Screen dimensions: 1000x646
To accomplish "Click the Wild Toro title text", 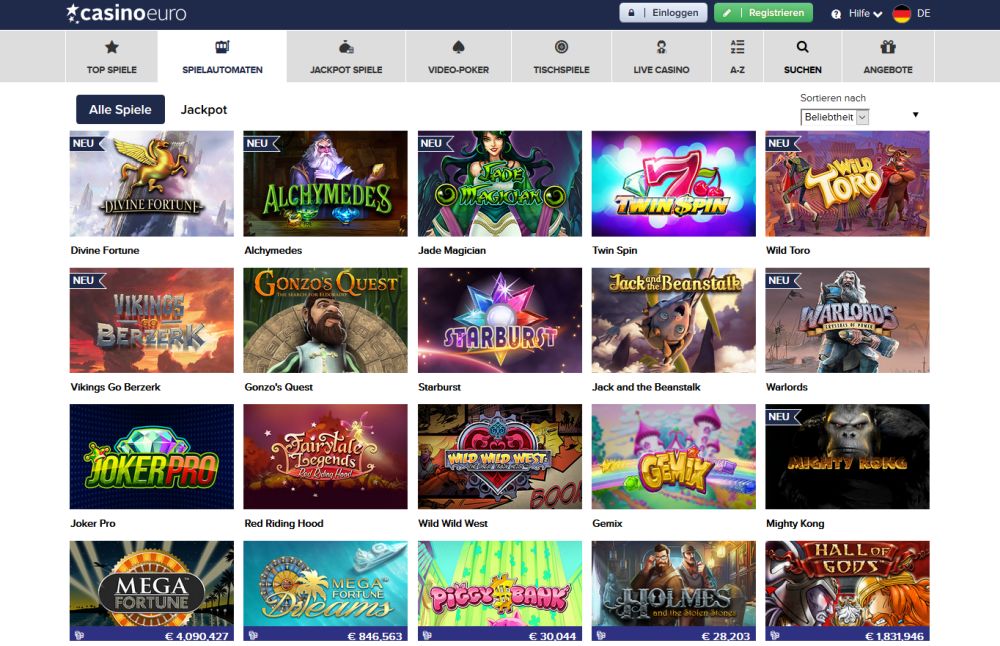I will pos(788,251).
